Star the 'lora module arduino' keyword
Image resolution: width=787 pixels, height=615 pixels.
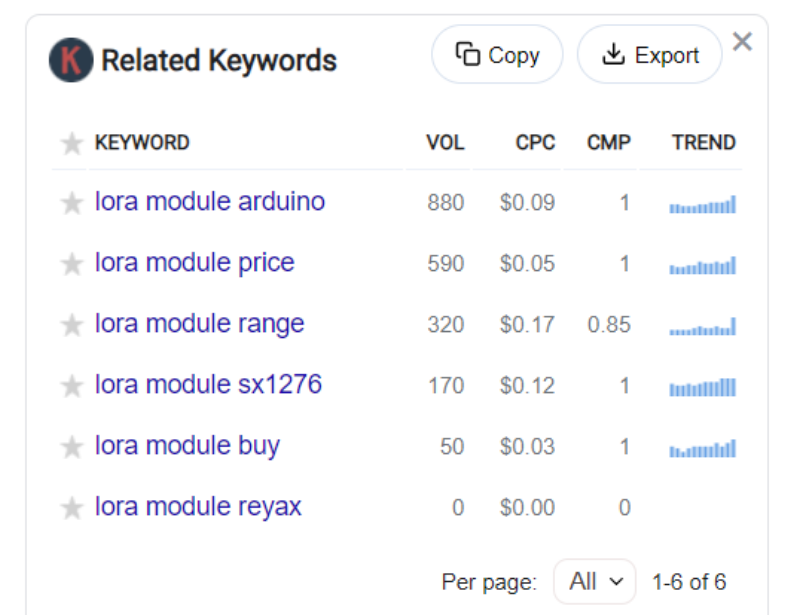71,203
